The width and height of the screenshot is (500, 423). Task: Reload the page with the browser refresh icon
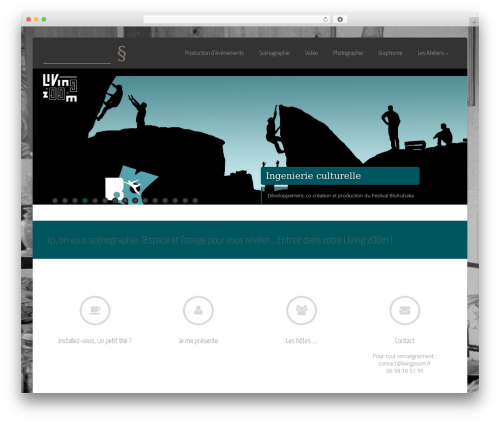pos(325,20)
